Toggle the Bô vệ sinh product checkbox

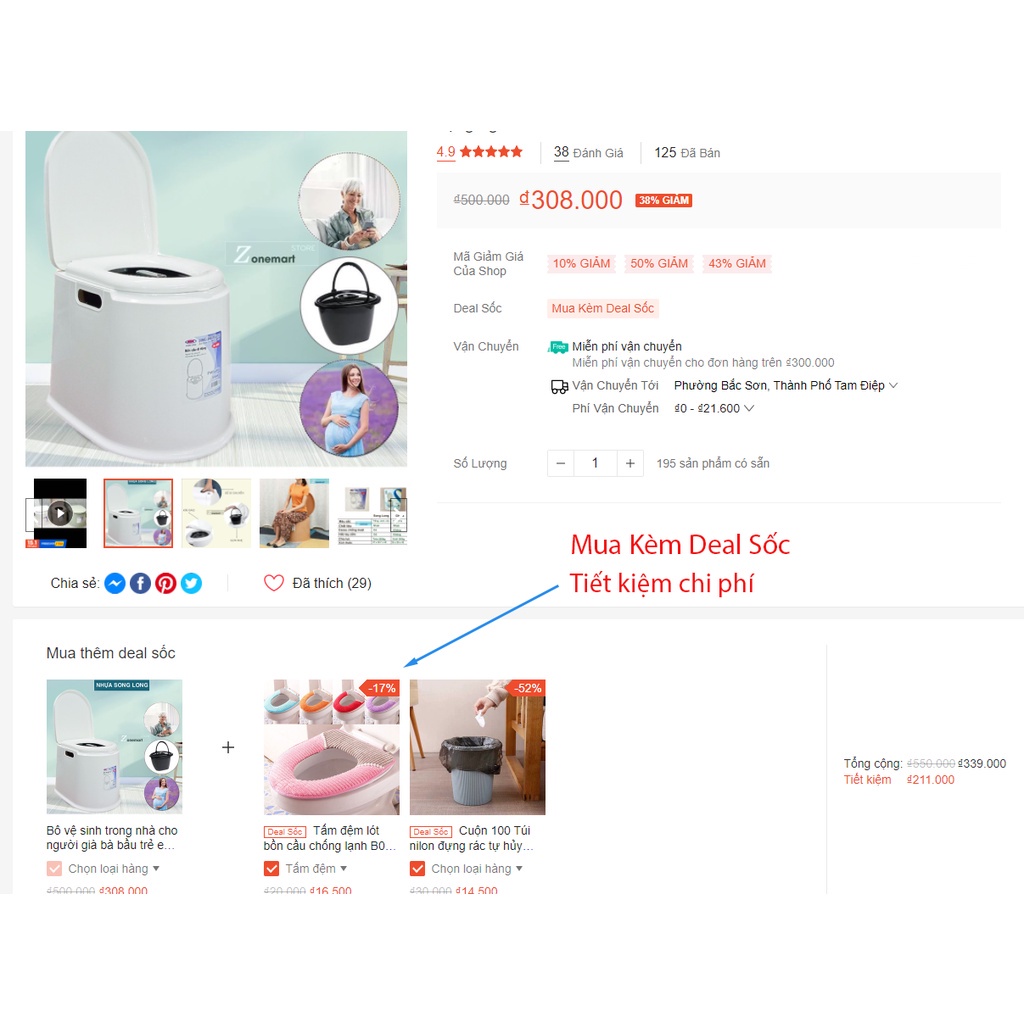click(54, 869)
